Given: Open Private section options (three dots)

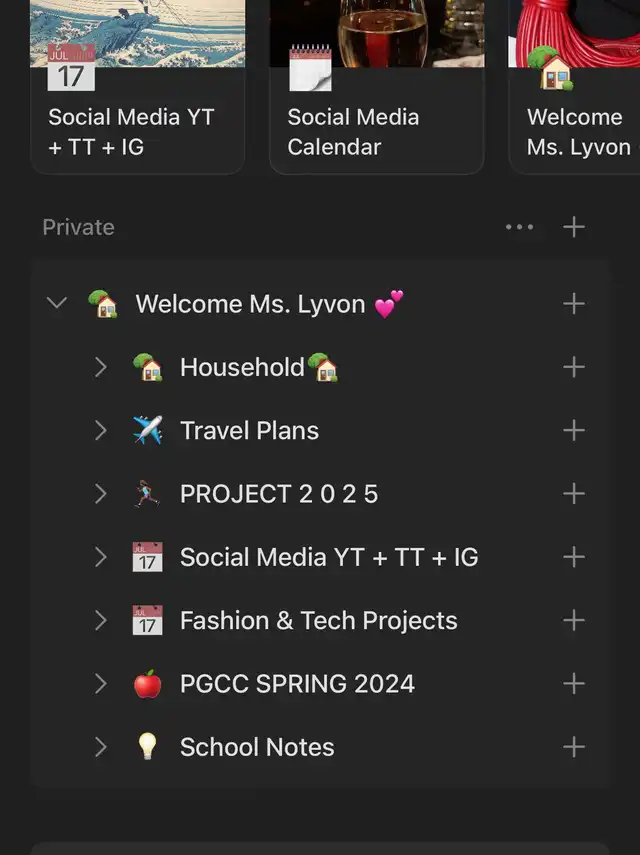Looking at the screenshot, I should 519,227.
